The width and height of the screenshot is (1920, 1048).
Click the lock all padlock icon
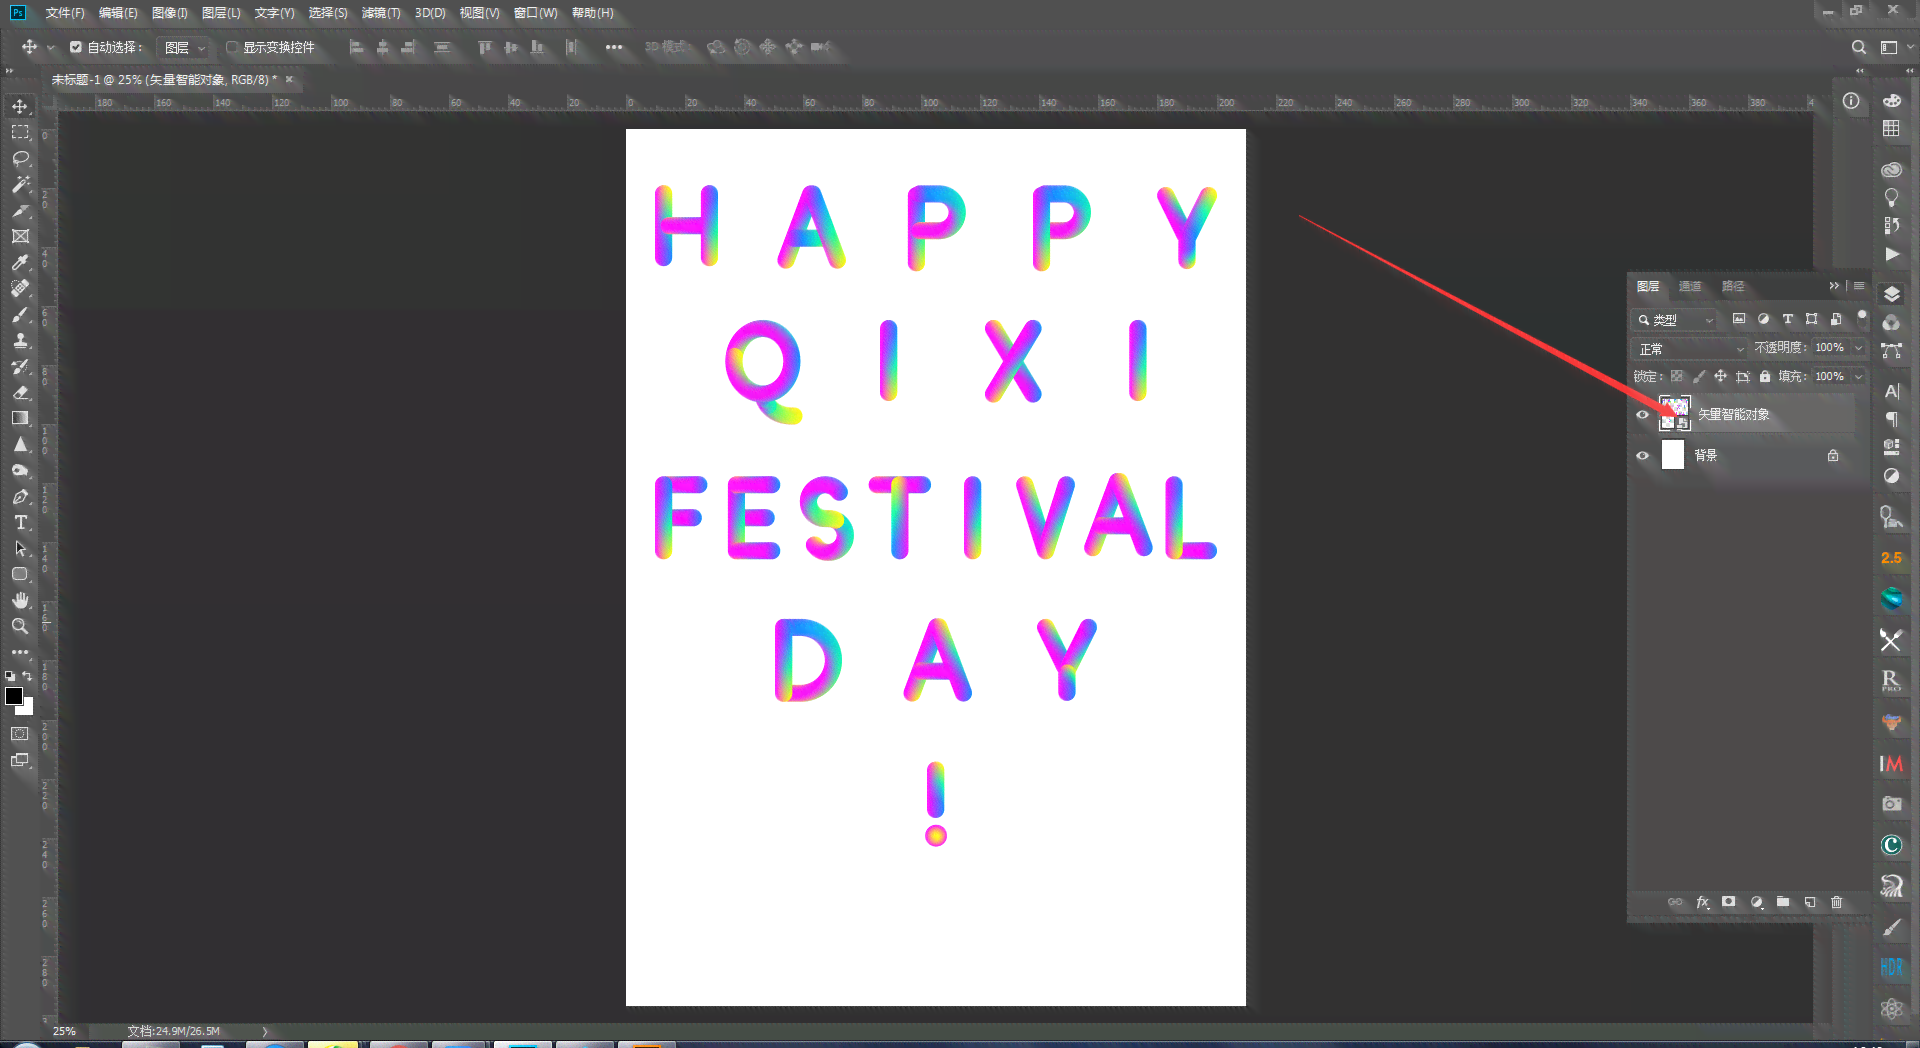pyautogui.click(x=1765, y=376)
